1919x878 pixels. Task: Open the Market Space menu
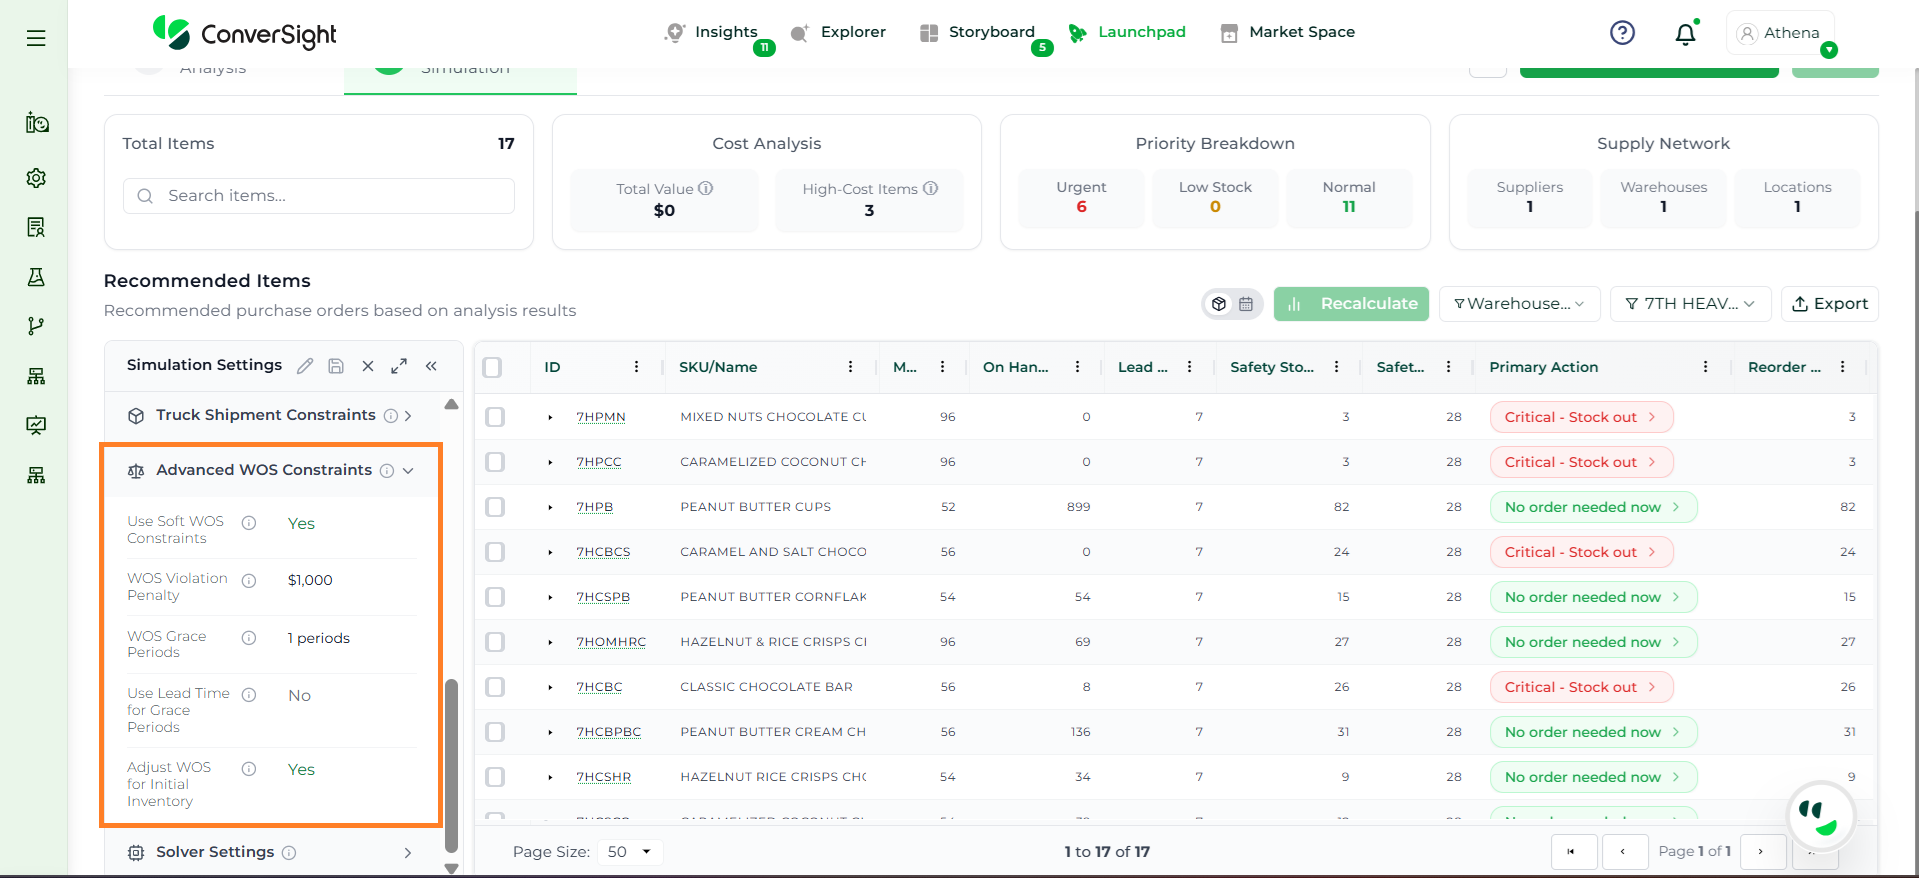pyautogui.click(x=1288, y=32)
